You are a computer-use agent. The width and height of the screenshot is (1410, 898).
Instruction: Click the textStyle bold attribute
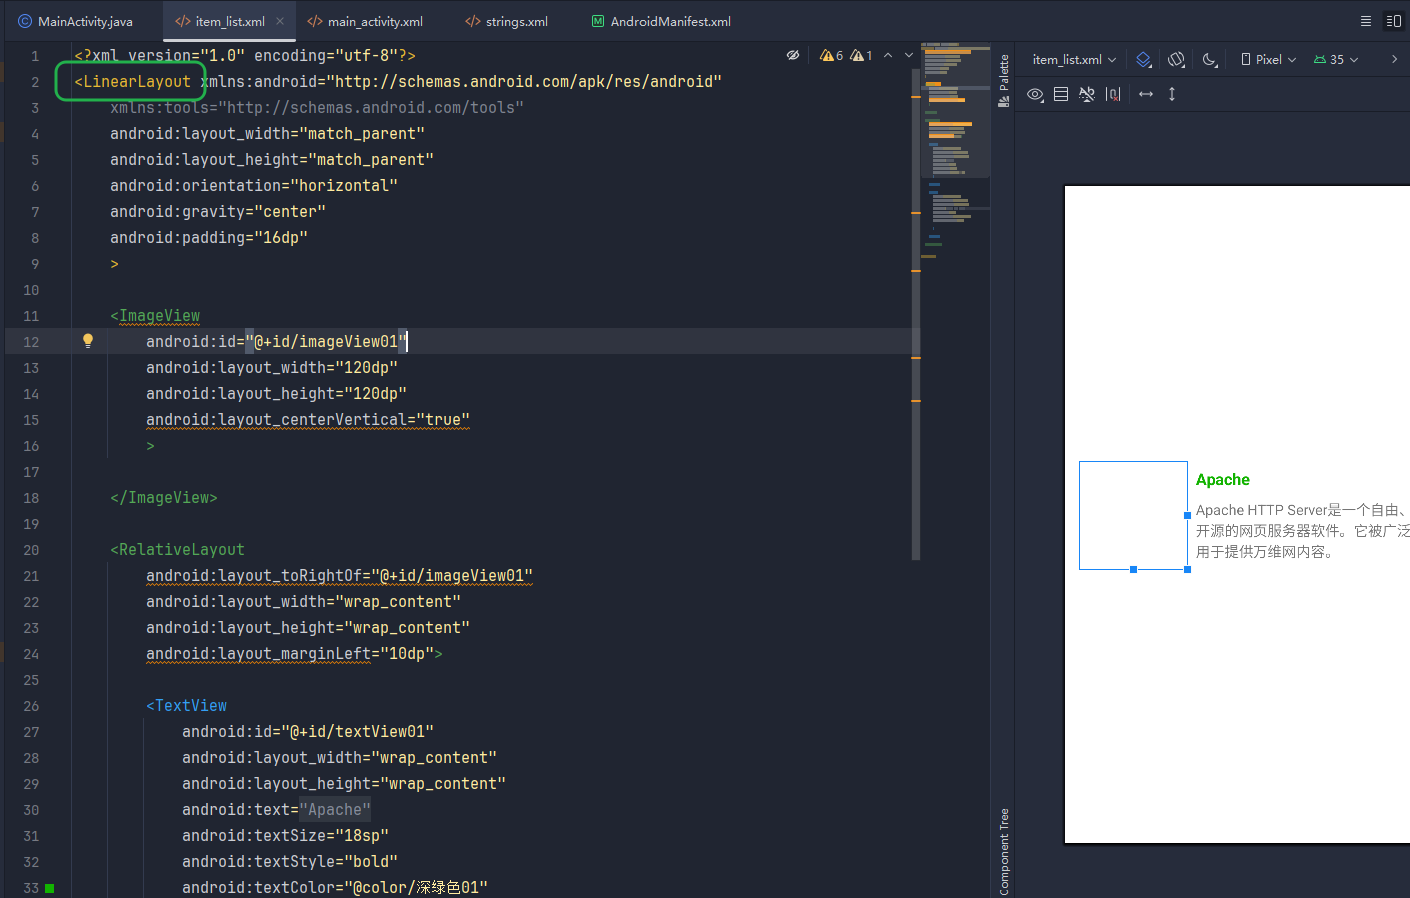point(290,862)
